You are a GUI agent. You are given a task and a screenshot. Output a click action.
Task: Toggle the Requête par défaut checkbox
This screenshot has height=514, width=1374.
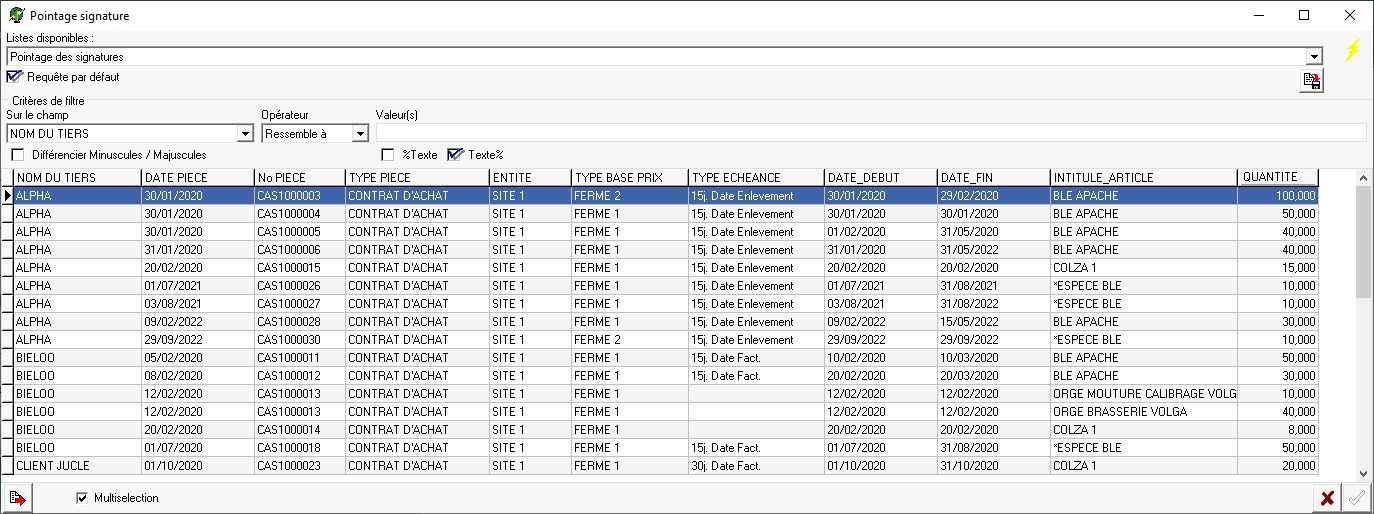pyautogui.click(x=14, y=77)
